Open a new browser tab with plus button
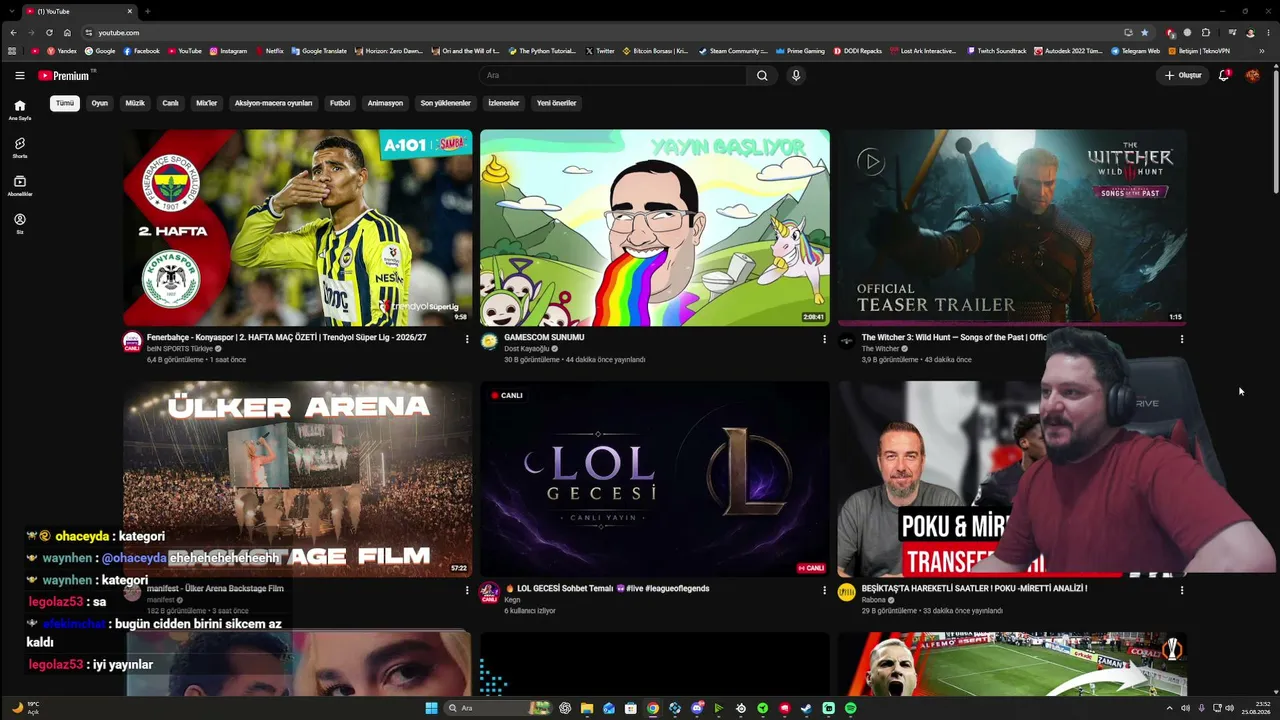The width and height of the screenshot is (1280, 720). 147,11
